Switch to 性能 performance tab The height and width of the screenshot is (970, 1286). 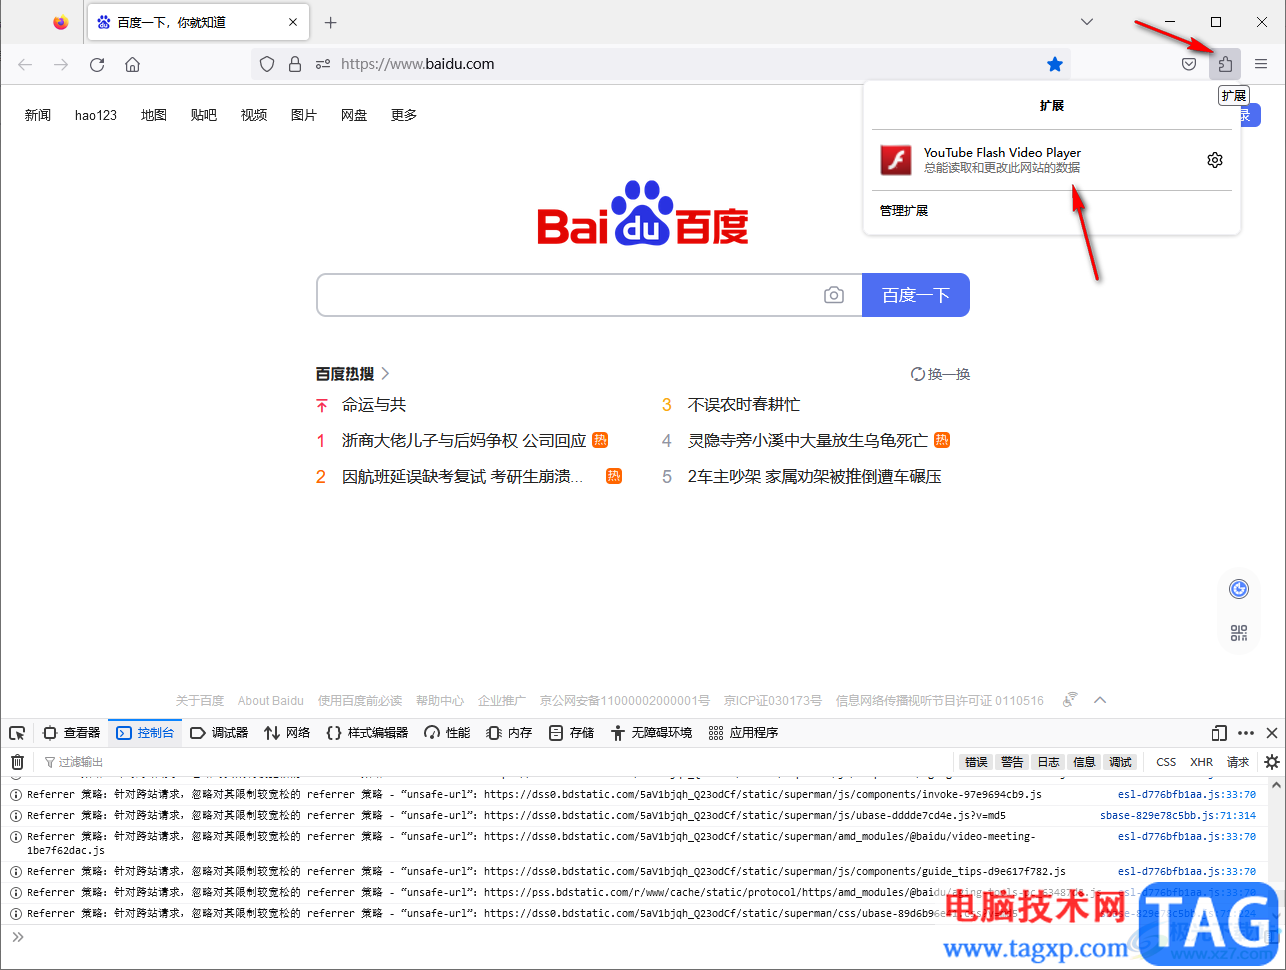coord(447,733)
